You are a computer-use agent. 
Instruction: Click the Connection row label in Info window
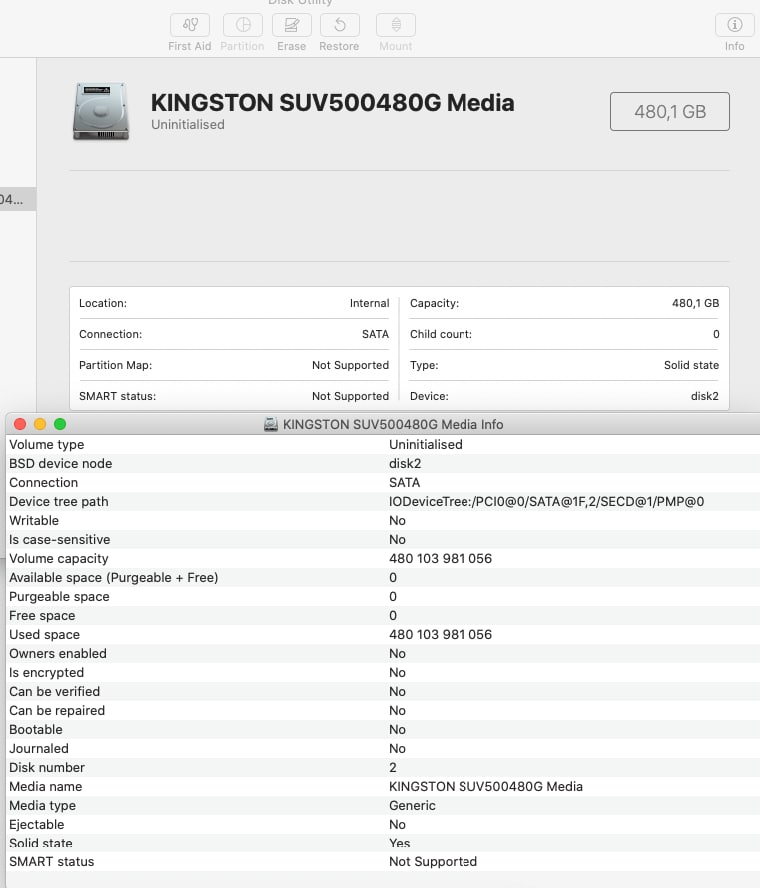[44, 483]
